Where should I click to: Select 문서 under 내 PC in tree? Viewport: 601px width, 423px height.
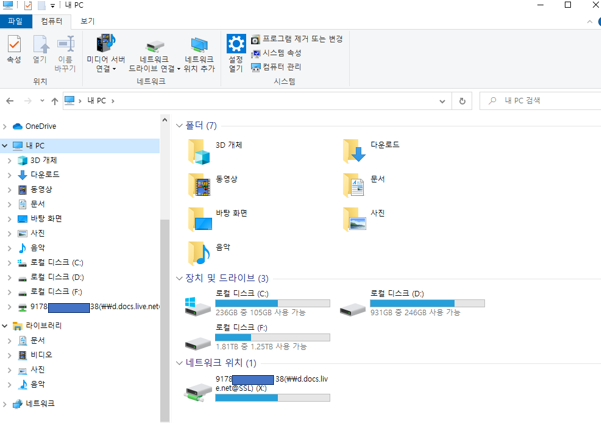(x=32, y=204)
